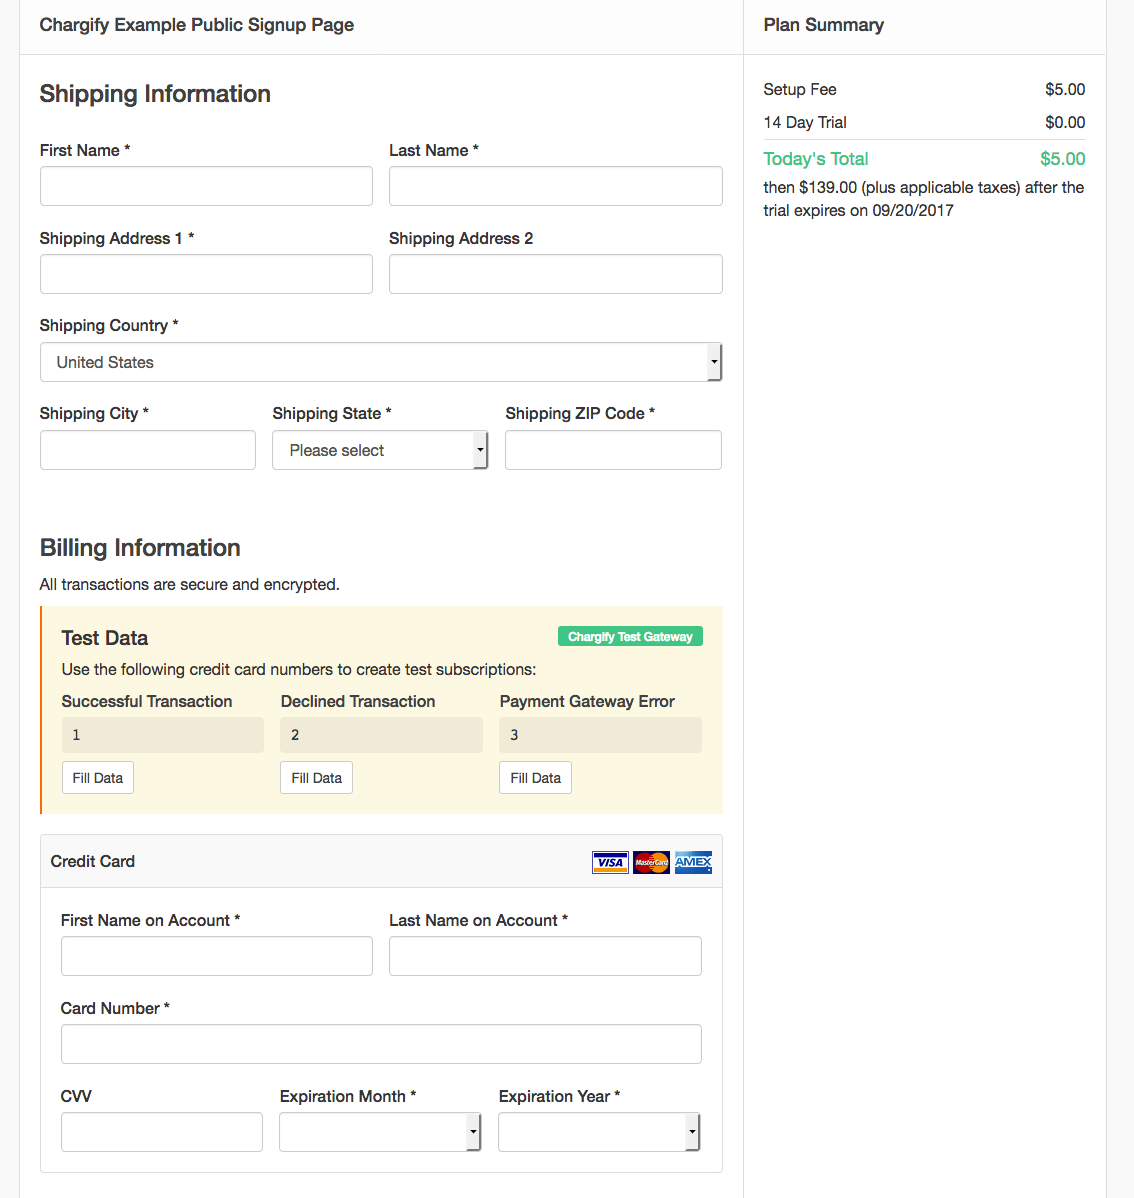Viewport: 1134px width, 1198px height.
Task: Fill data for Payment Gateway Error
Action: [535, 778]
